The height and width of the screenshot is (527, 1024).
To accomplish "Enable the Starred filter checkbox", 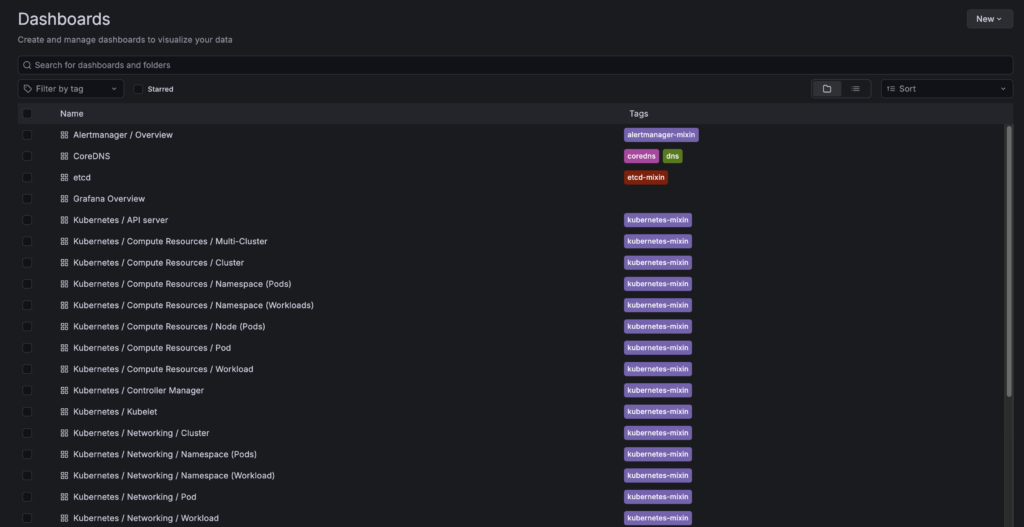I will [139, 89].
